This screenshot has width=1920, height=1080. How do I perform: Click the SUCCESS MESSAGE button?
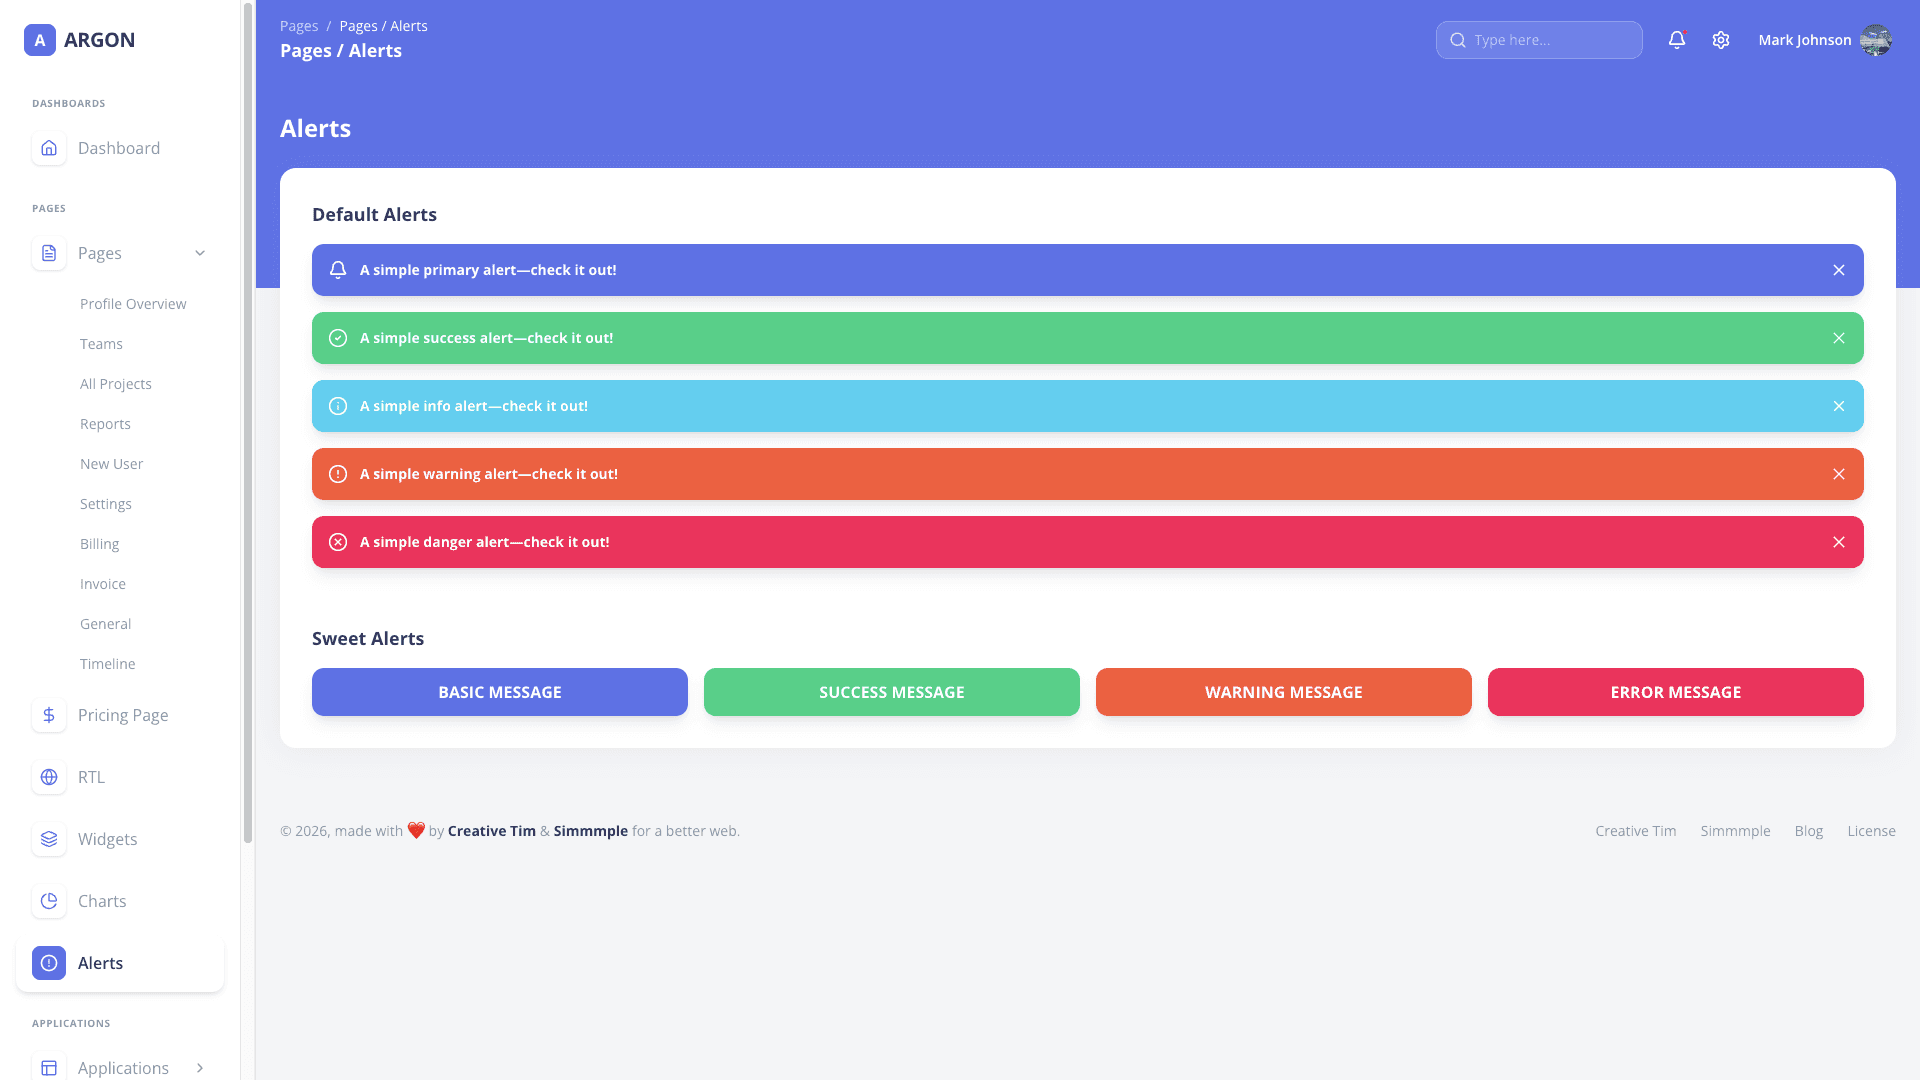pyautogui.click(x=891, y=691)
